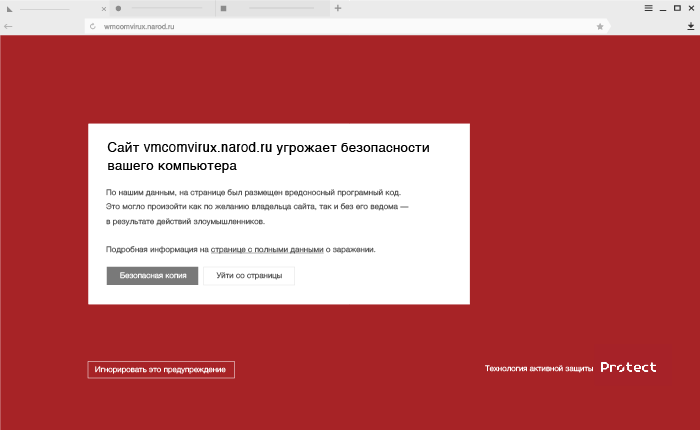
Task: Add a new tab with plus
Action: (x=338, y=8)
